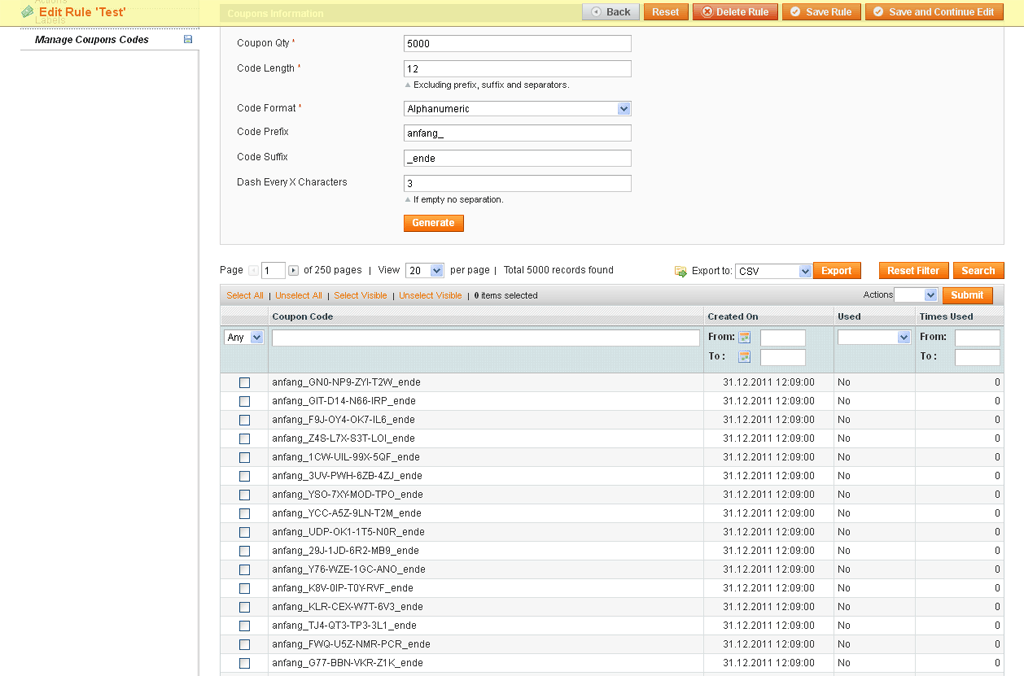Go to the previous page arrow
The height and width of the screenshot is (676, 1024).
coord(253,270)
